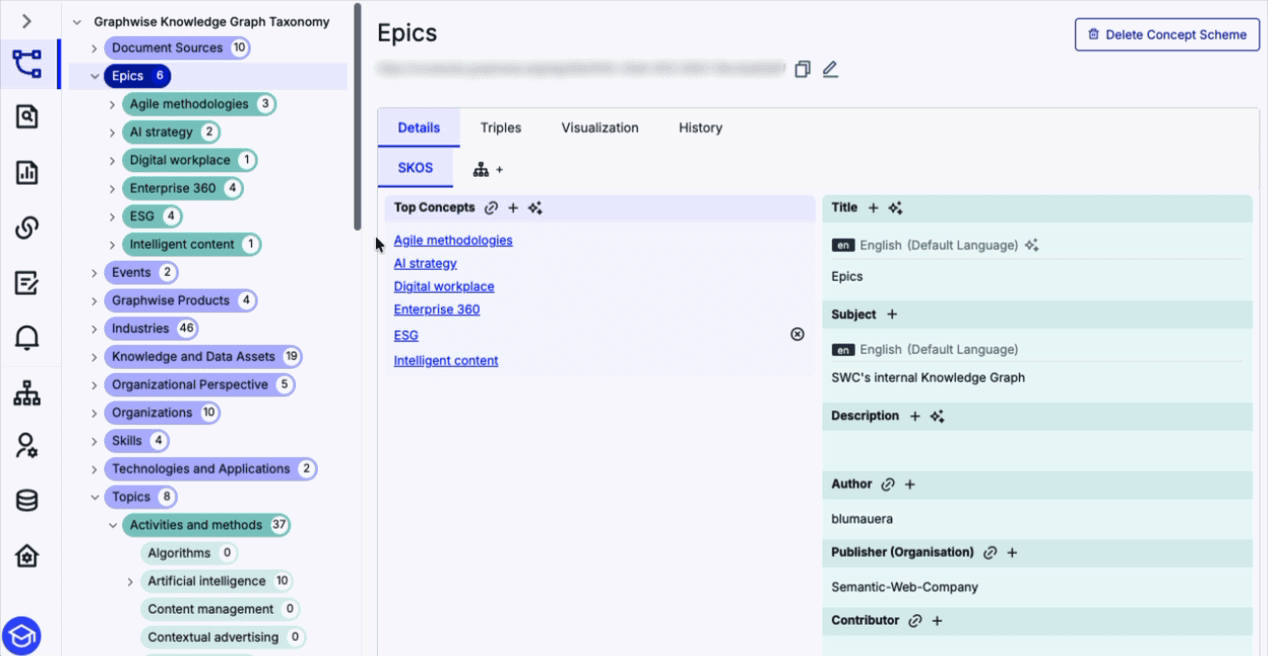Screen dimensions: 1268x656
Task: Expand the left navigation sidebar
Action: (27, 21)
